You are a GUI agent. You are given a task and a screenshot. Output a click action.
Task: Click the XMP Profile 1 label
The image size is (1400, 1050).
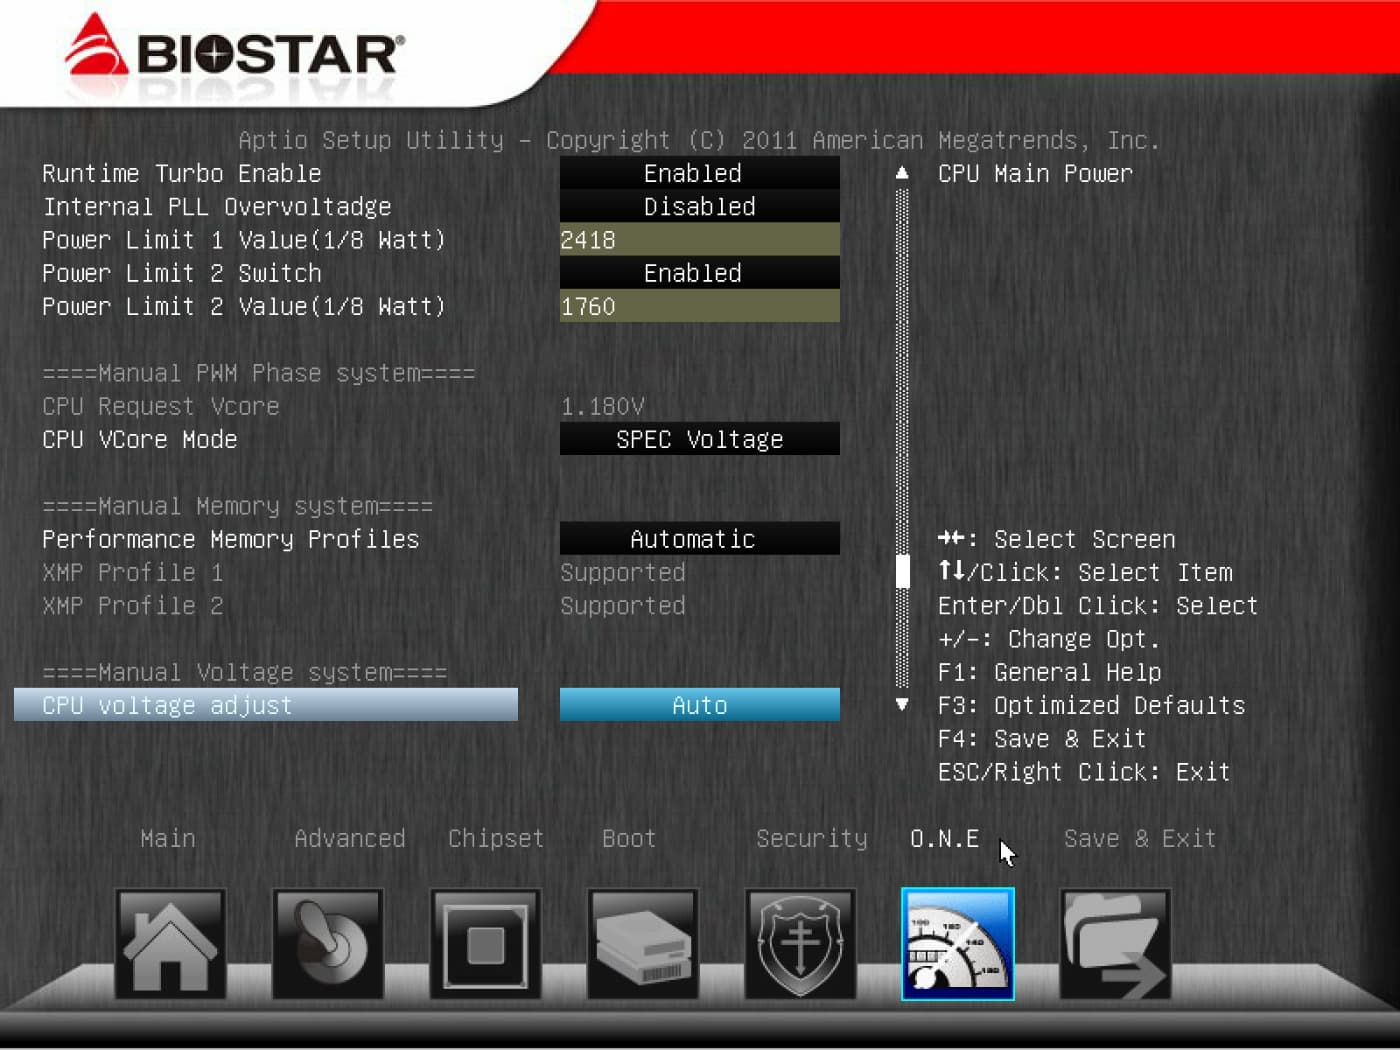click(x=133, y=572)
